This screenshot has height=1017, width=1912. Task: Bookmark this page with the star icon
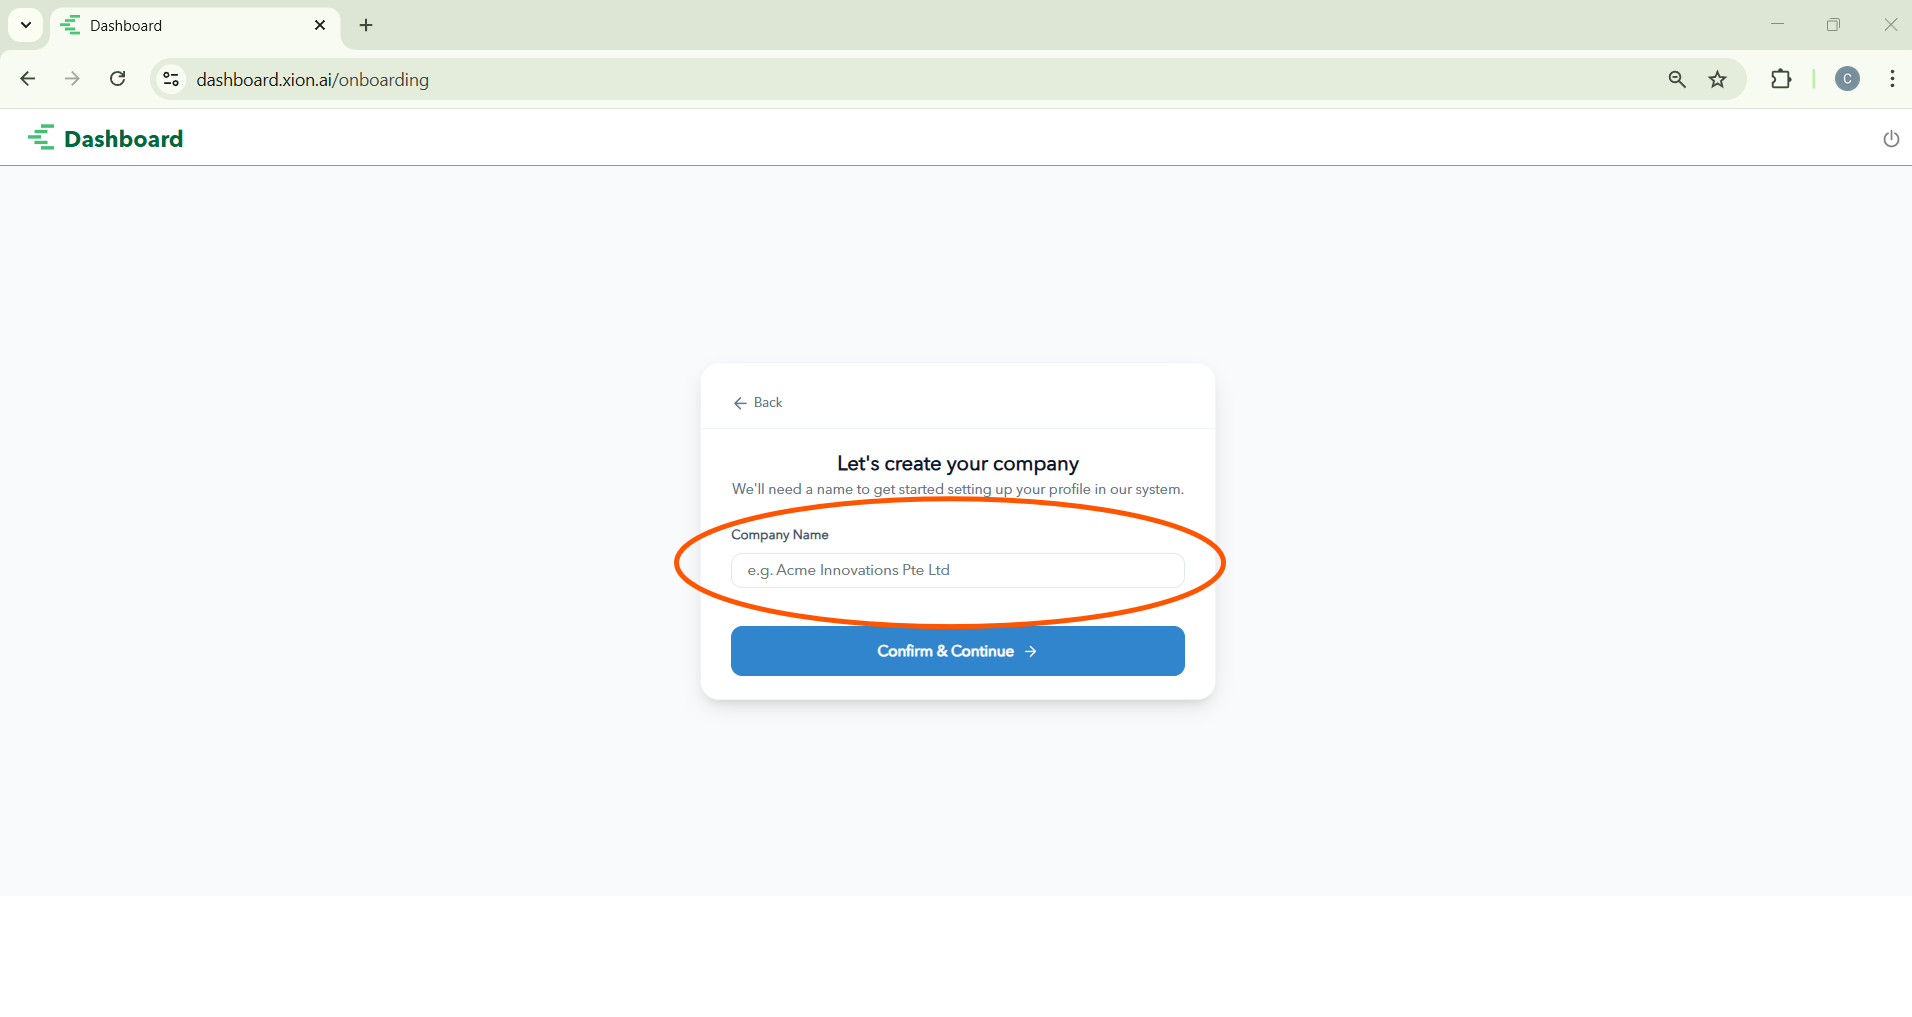tap(1717, 79)
